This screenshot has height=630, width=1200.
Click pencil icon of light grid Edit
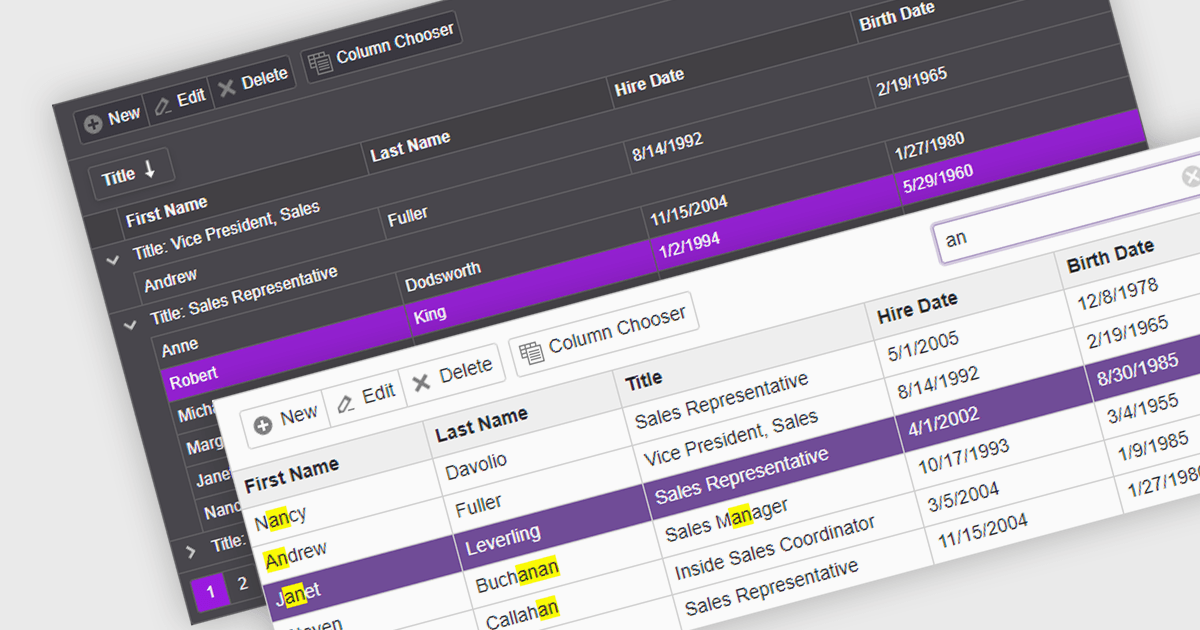[x=346, y=403]
